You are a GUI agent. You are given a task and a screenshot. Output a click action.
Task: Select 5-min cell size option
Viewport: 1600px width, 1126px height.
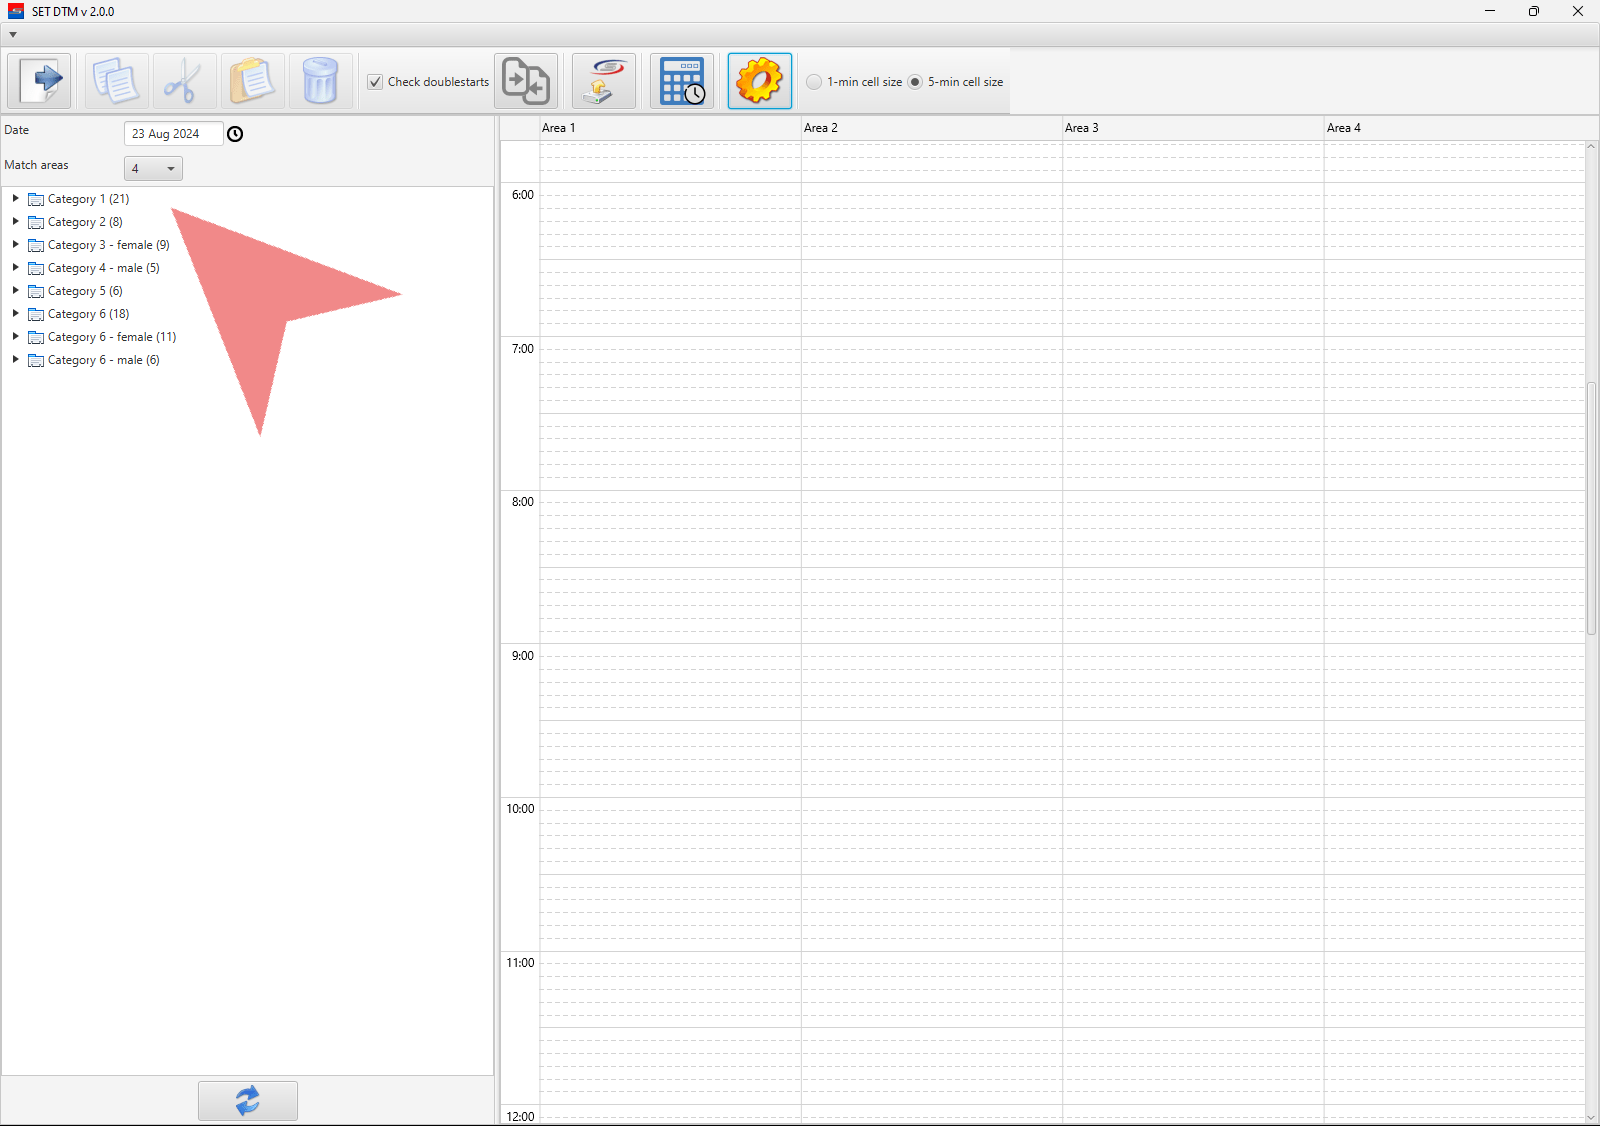click(x=915, y=82)
